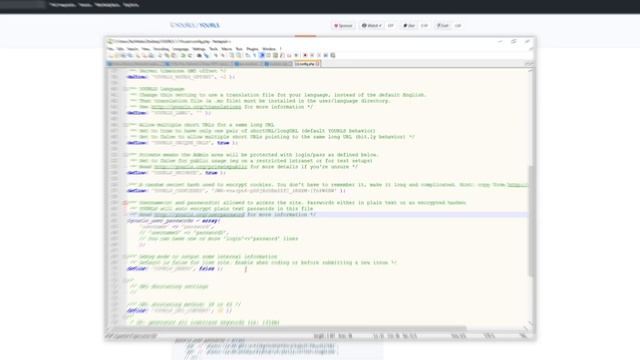
Task: Click the vertical scrollbar's up arrow
Action: pos(531,71)
